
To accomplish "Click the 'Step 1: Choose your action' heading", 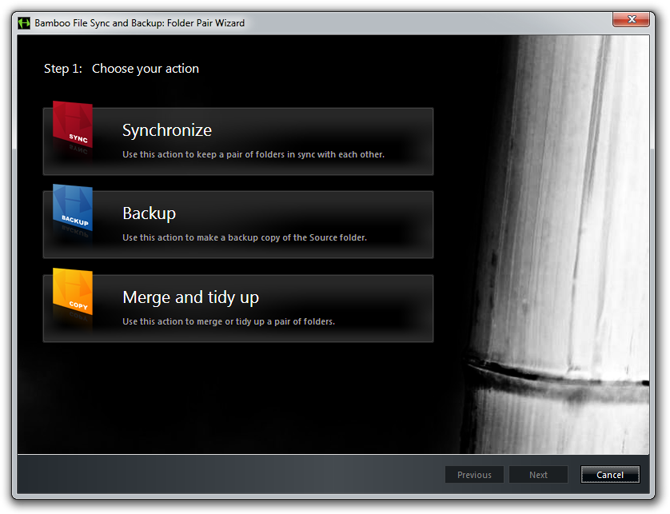I will 121,69.
